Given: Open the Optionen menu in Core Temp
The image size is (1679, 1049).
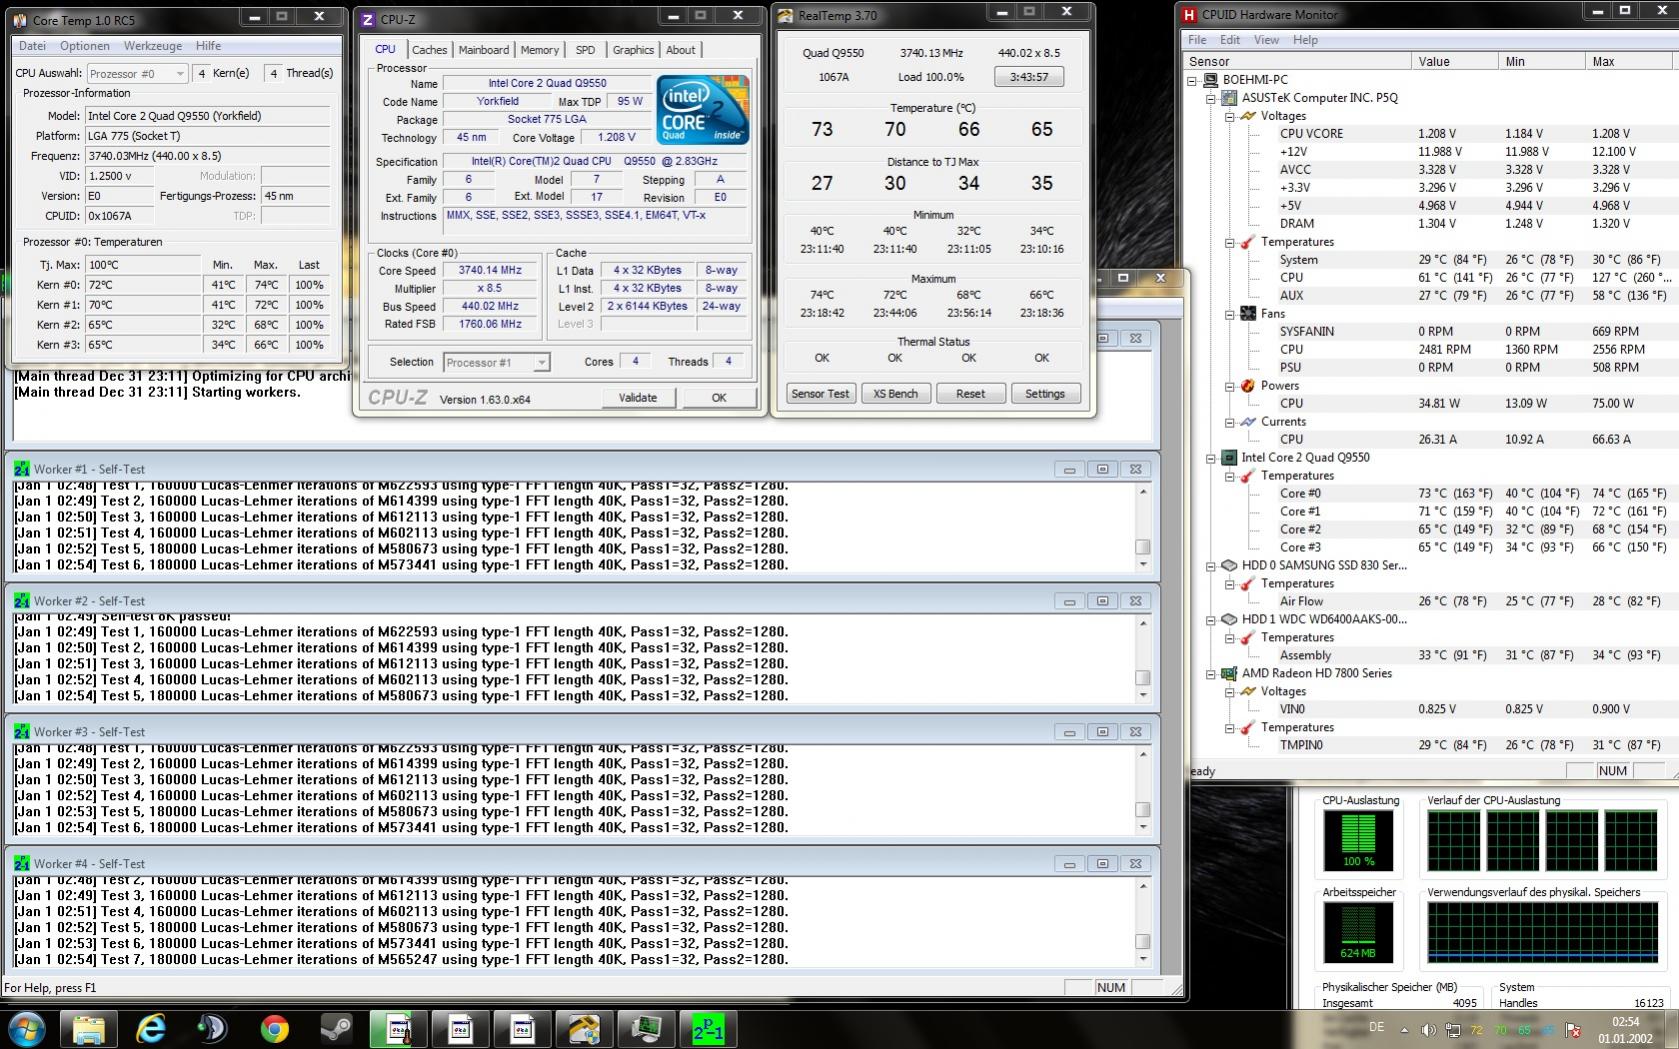Looking at the screenshot, I should 85,46.
